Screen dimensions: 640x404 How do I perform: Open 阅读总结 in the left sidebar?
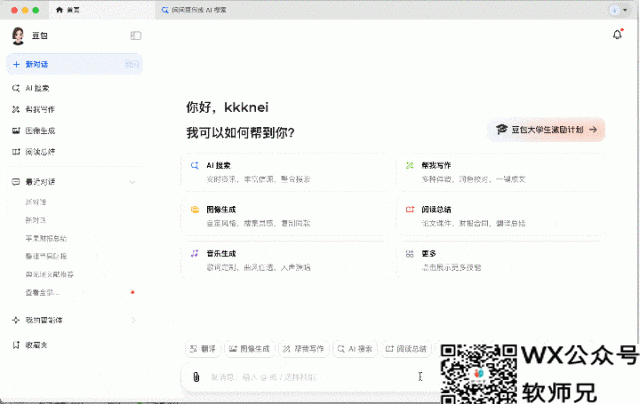point(74,152)
